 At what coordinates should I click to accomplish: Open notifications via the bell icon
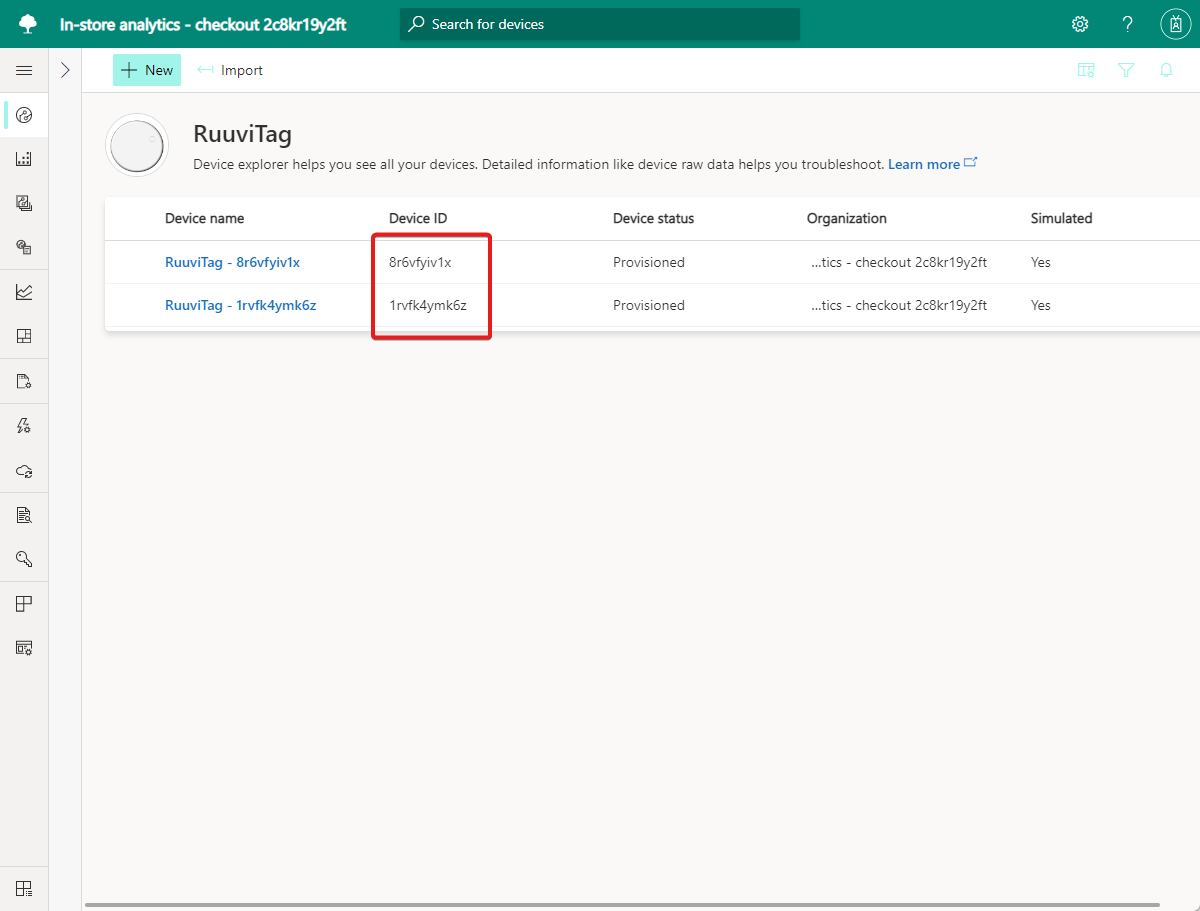pos(1166,70)
